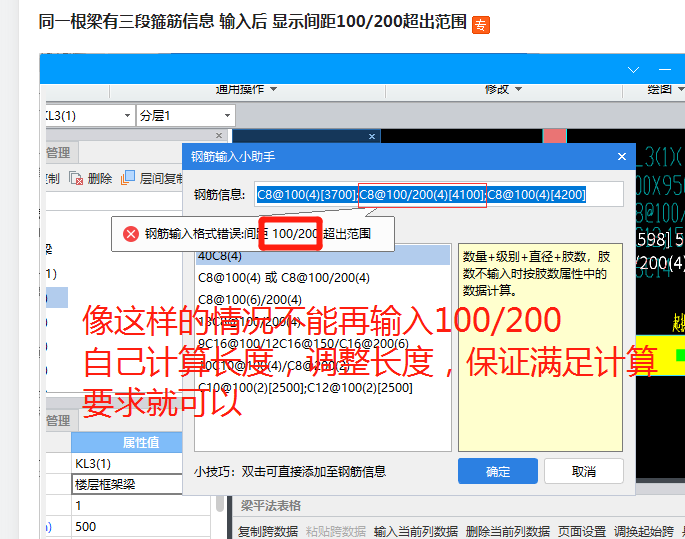
Task: Click the 输入当前列数据 button
Action: (416, 531)
